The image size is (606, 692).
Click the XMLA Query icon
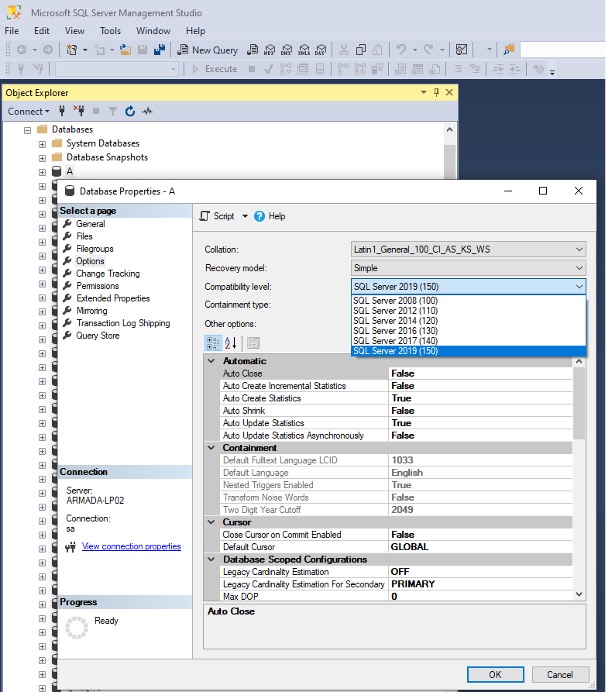(304, 50)
